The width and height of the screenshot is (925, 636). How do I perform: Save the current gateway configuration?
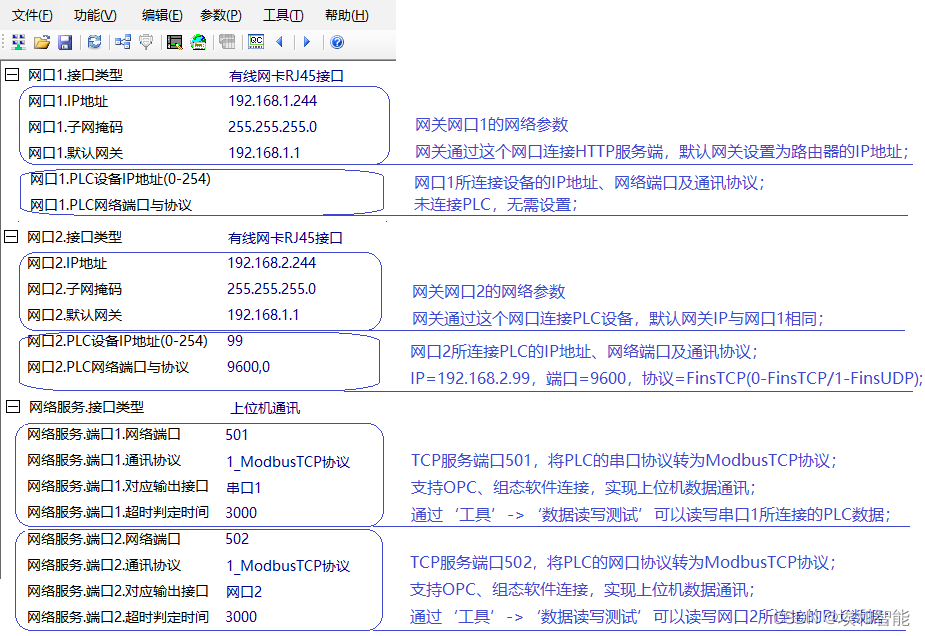click(x=66, y=42)
